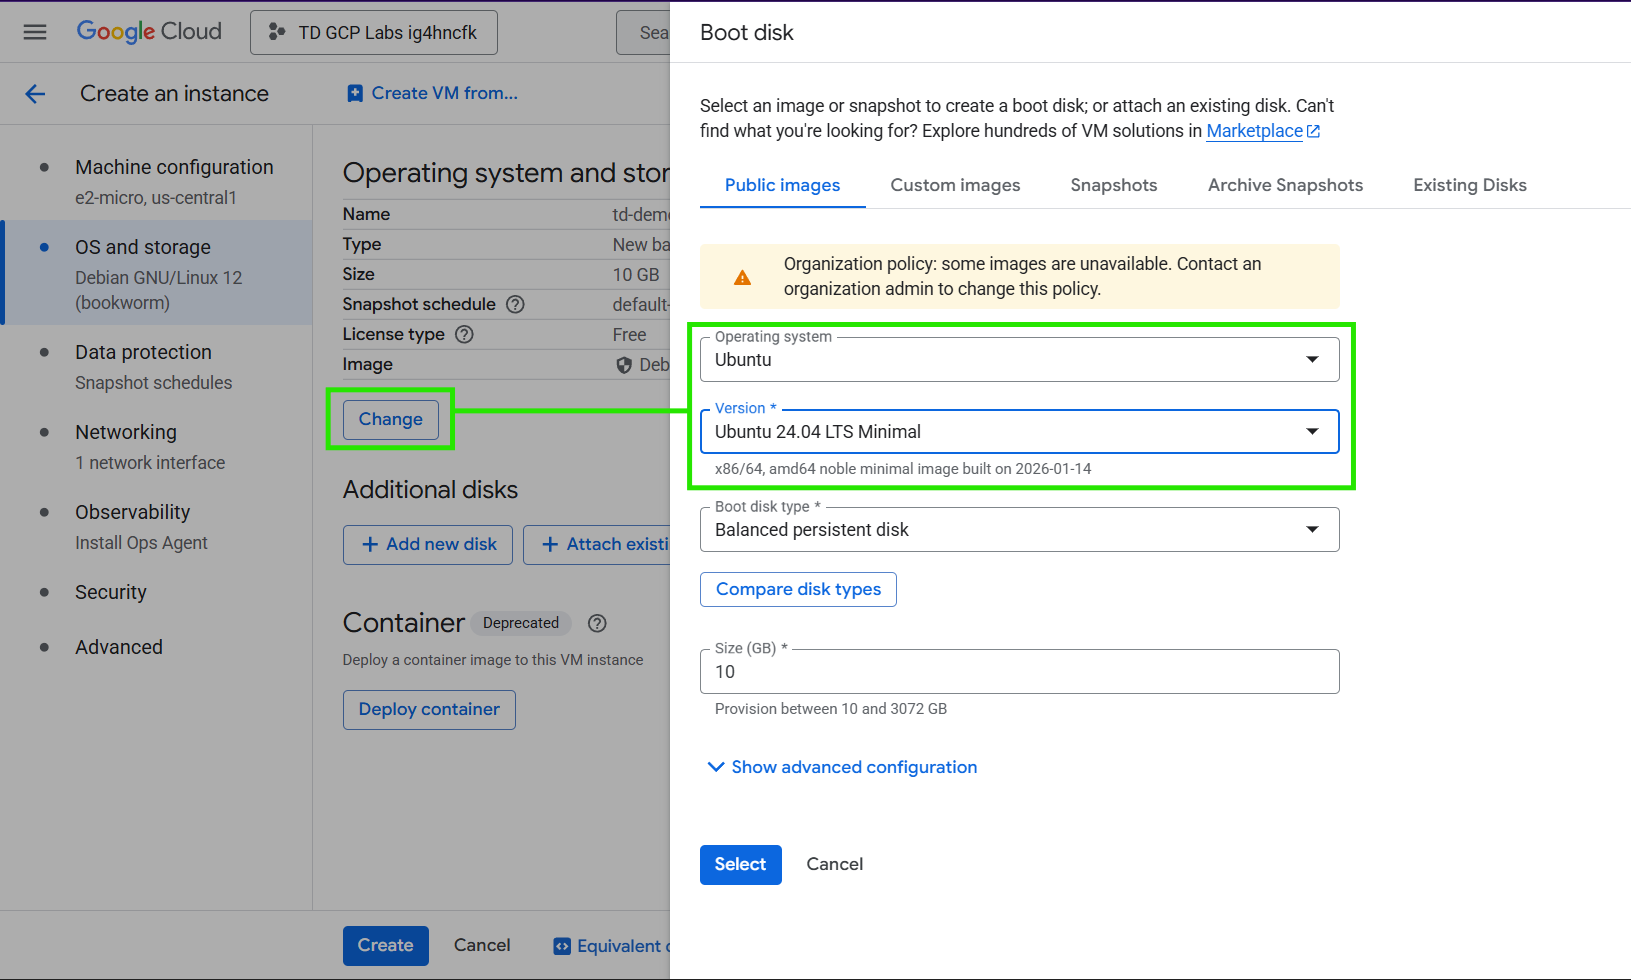Open the Networking section in the sidebar

(125, 432)
